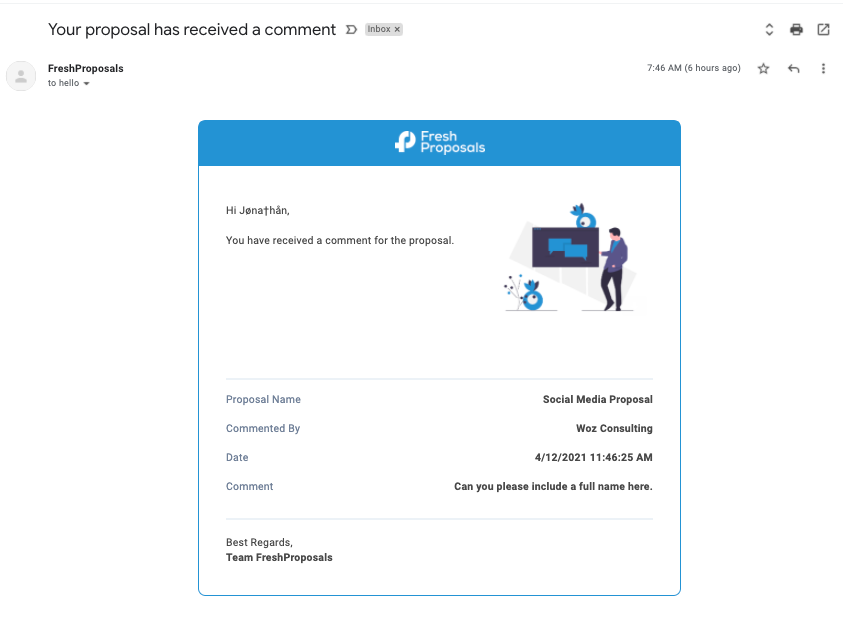Click 'Team FreshProposals' signature
This screenshot has height=618, width=843.
(279, 557)
